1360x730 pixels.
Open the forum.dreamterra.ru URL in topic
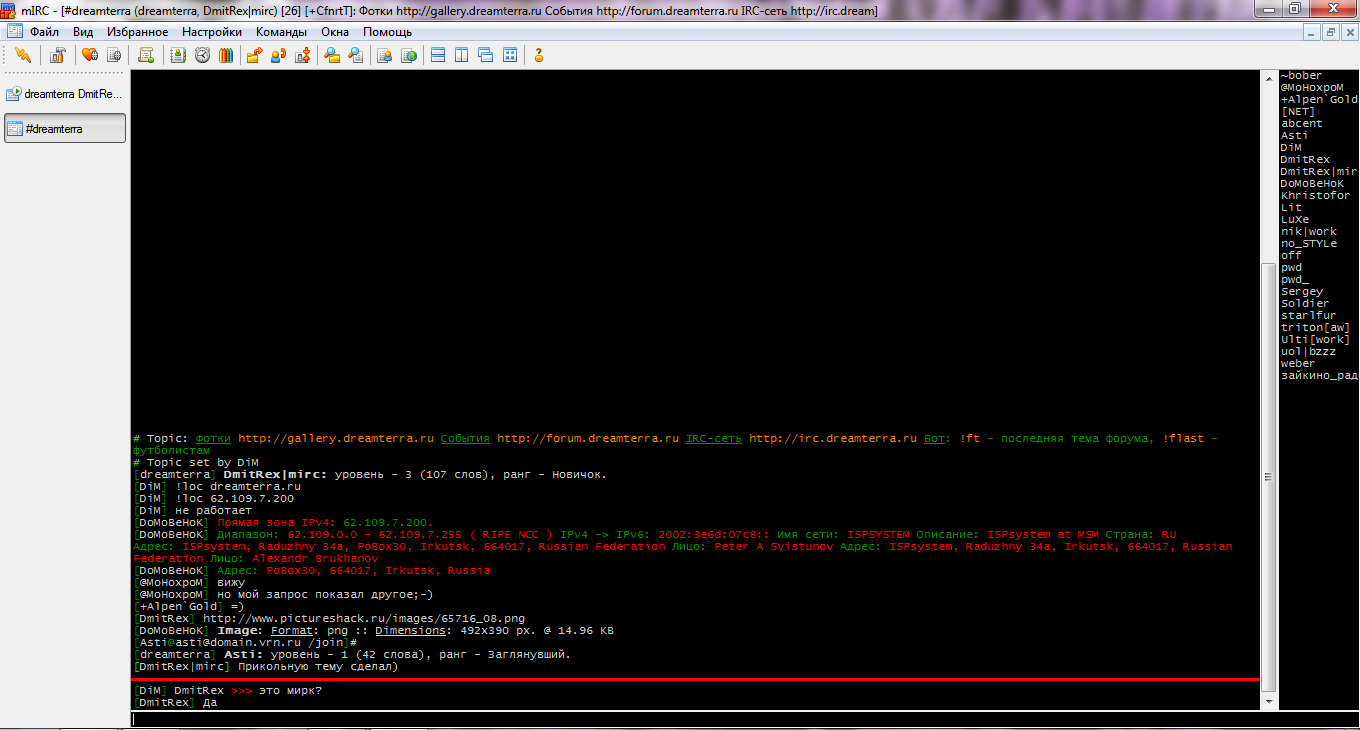click(x=588, y=439)
